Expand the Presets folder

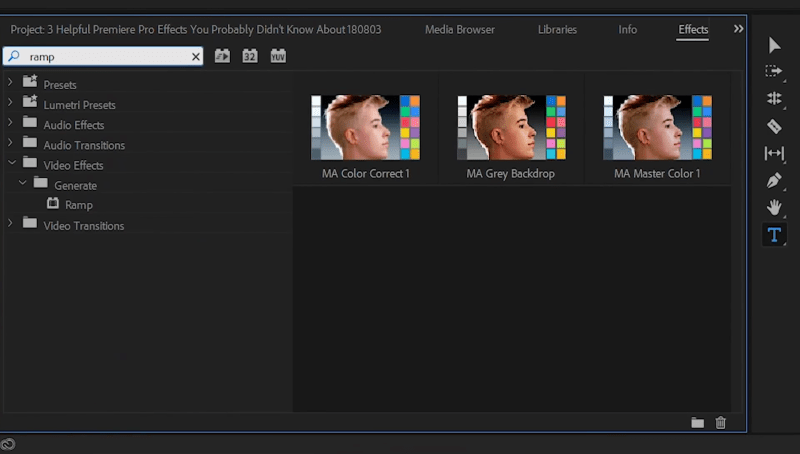[10, 82]
